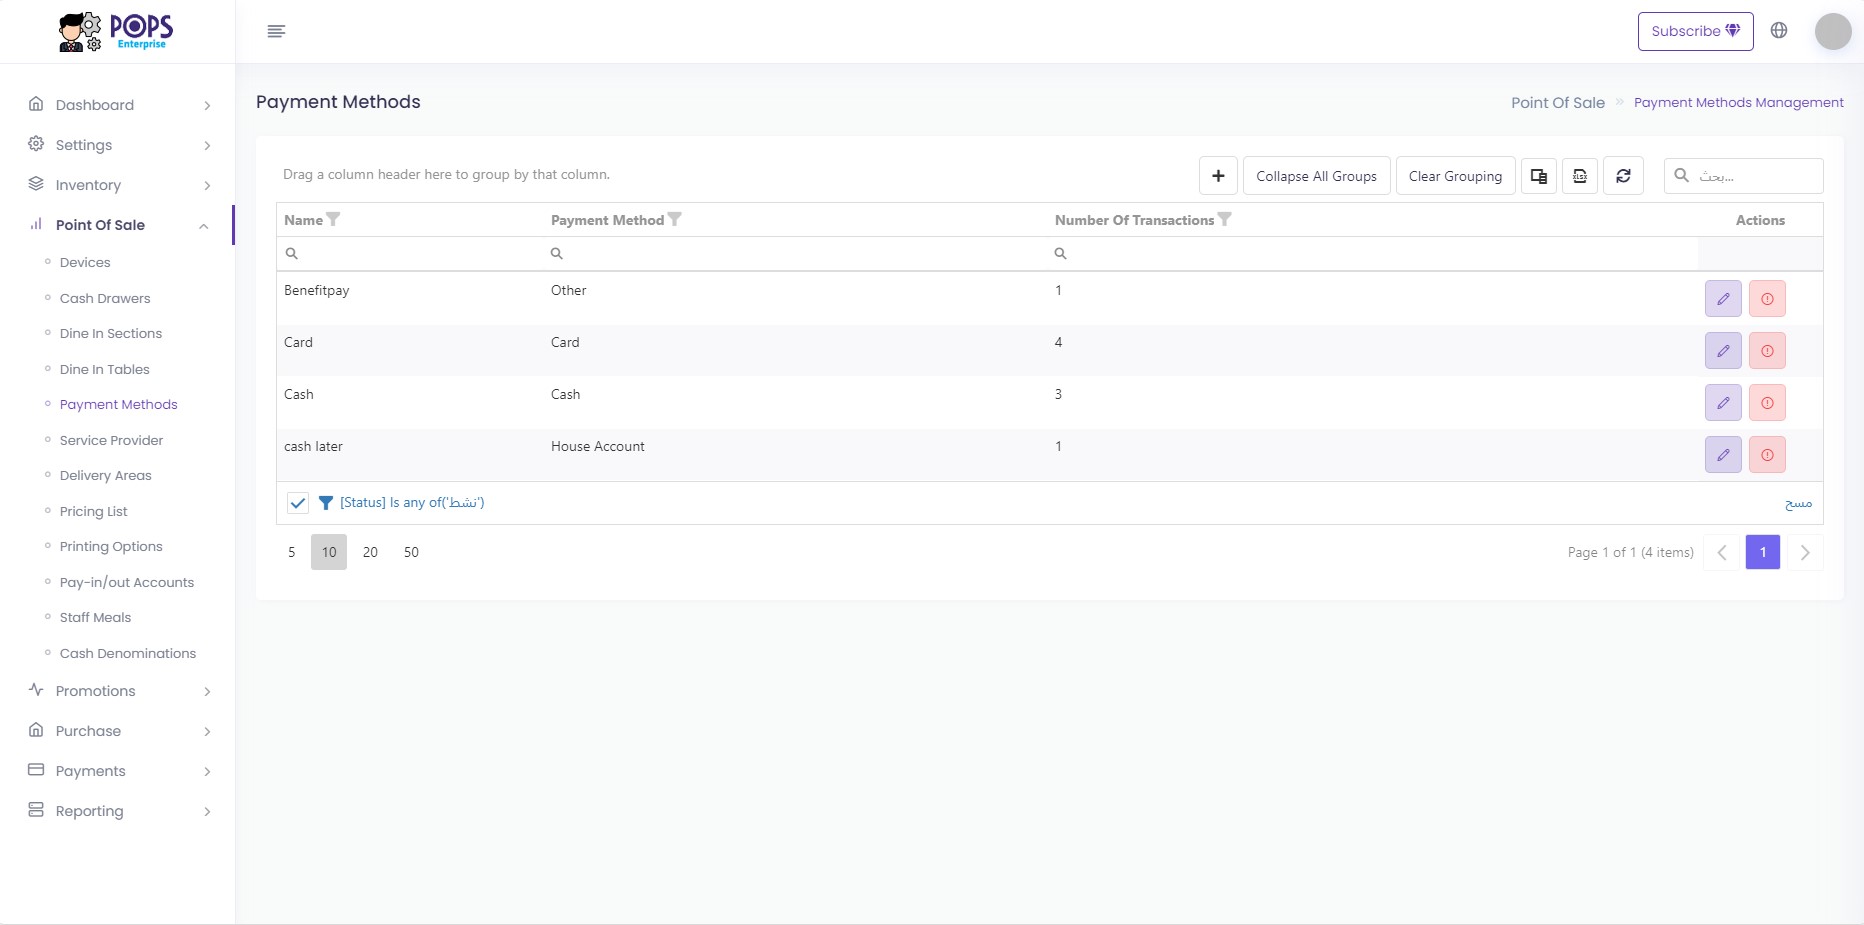The image size is (1864, 925).
Task: Open Cash Drawers from the sidebar
Action: click(105, 298)
